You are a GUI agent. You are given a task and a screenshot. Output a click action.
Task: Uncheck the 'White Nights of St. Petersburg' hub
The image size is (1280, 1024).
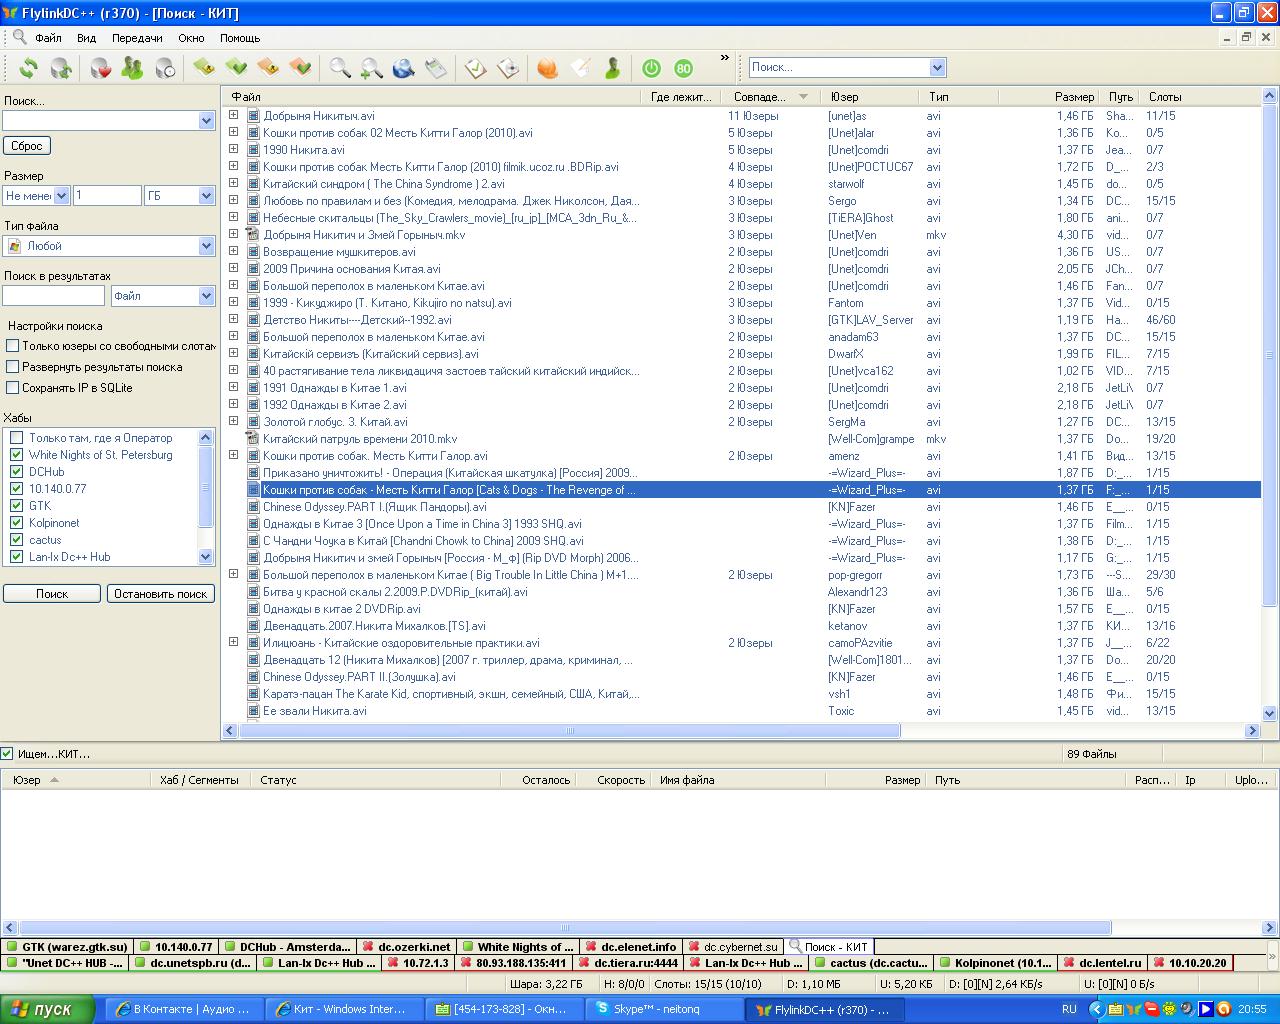[16, 455]
